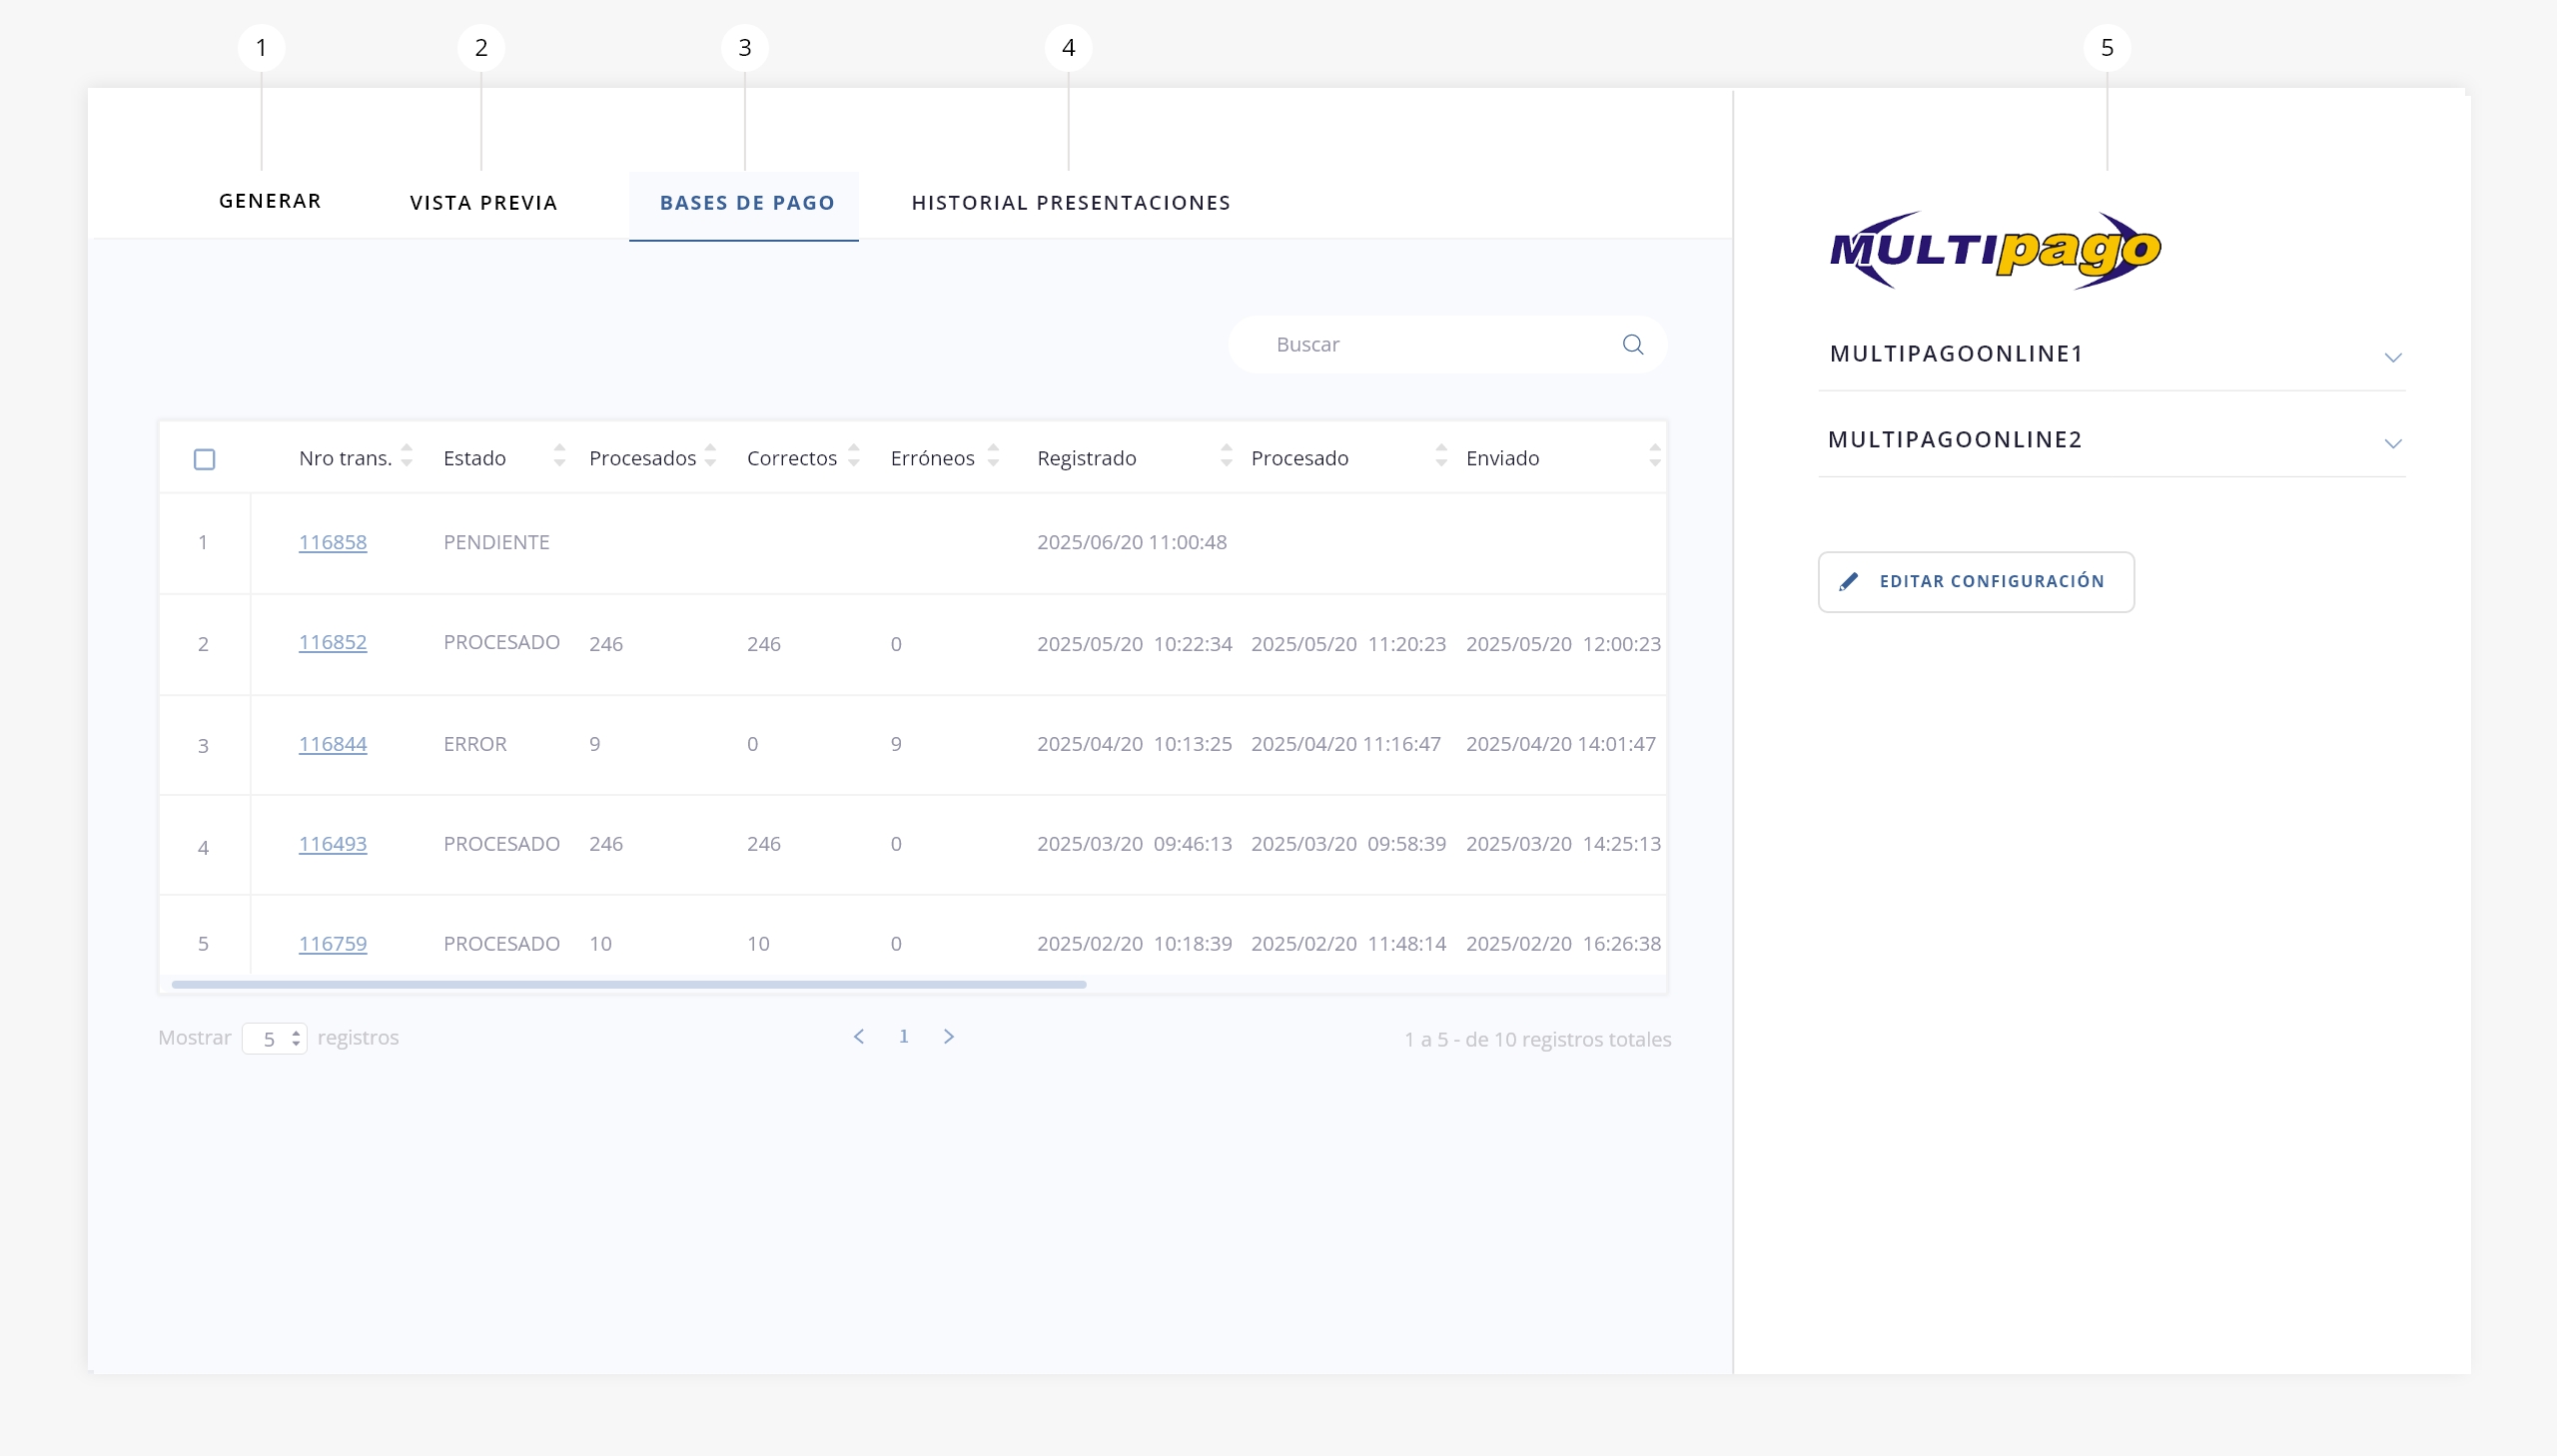Click the table's horizontal scrollbar
The image size is (2557, 1456).
(x=628, y=985)
